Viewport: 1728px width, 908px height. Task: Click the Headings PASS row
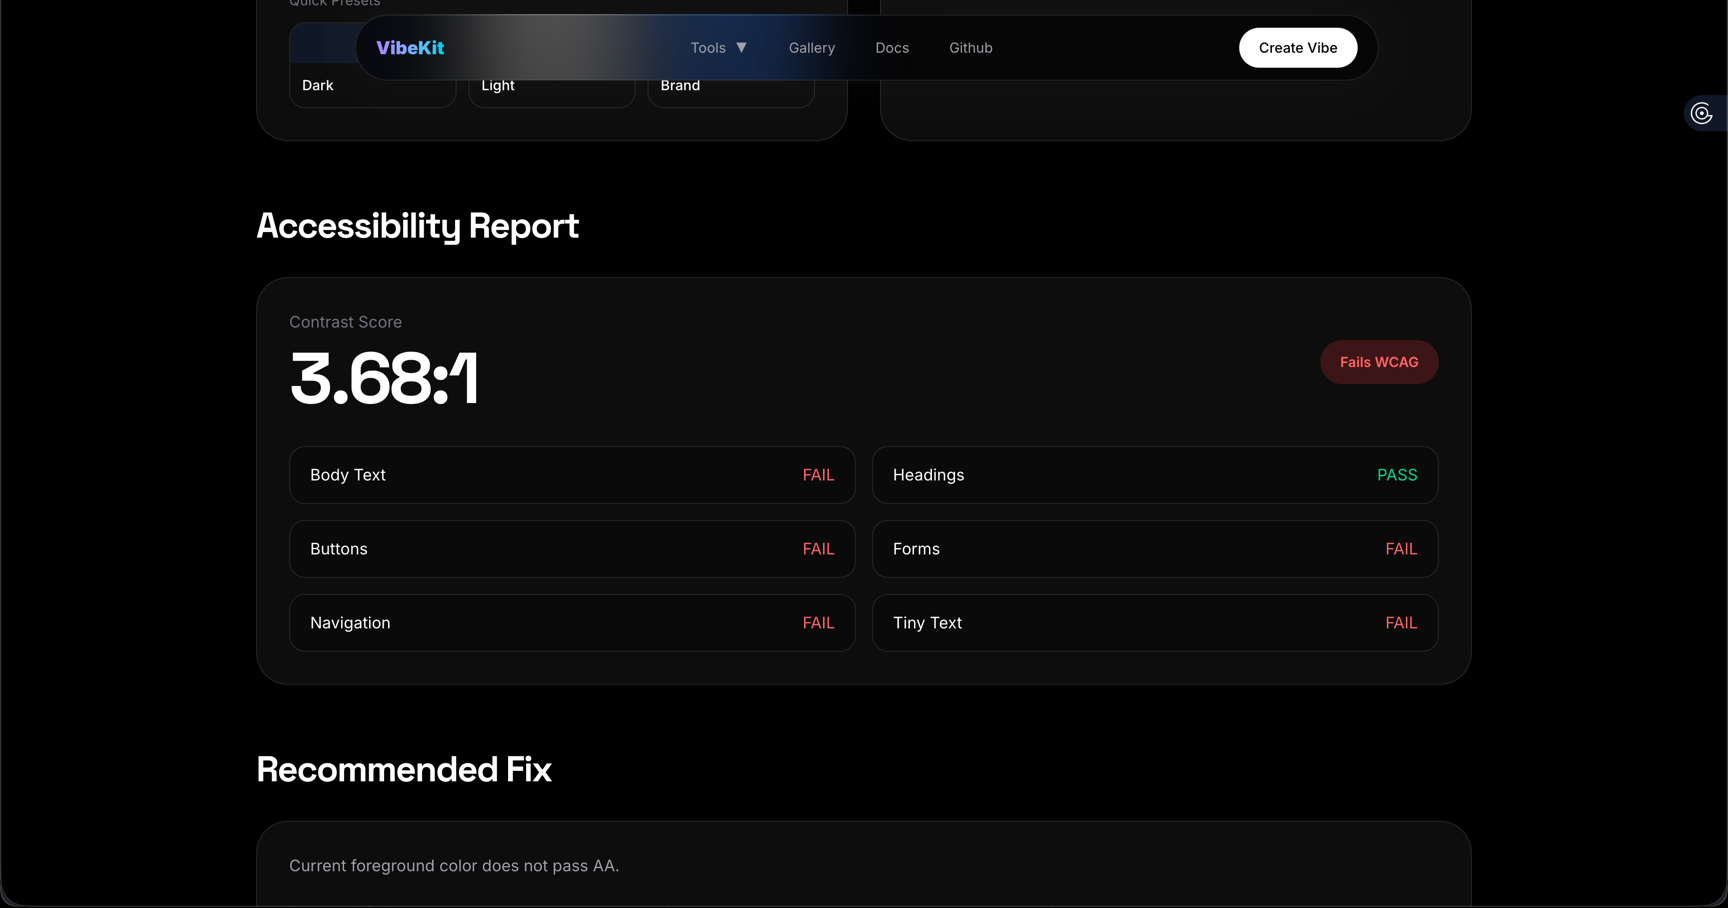point(1155,475)
